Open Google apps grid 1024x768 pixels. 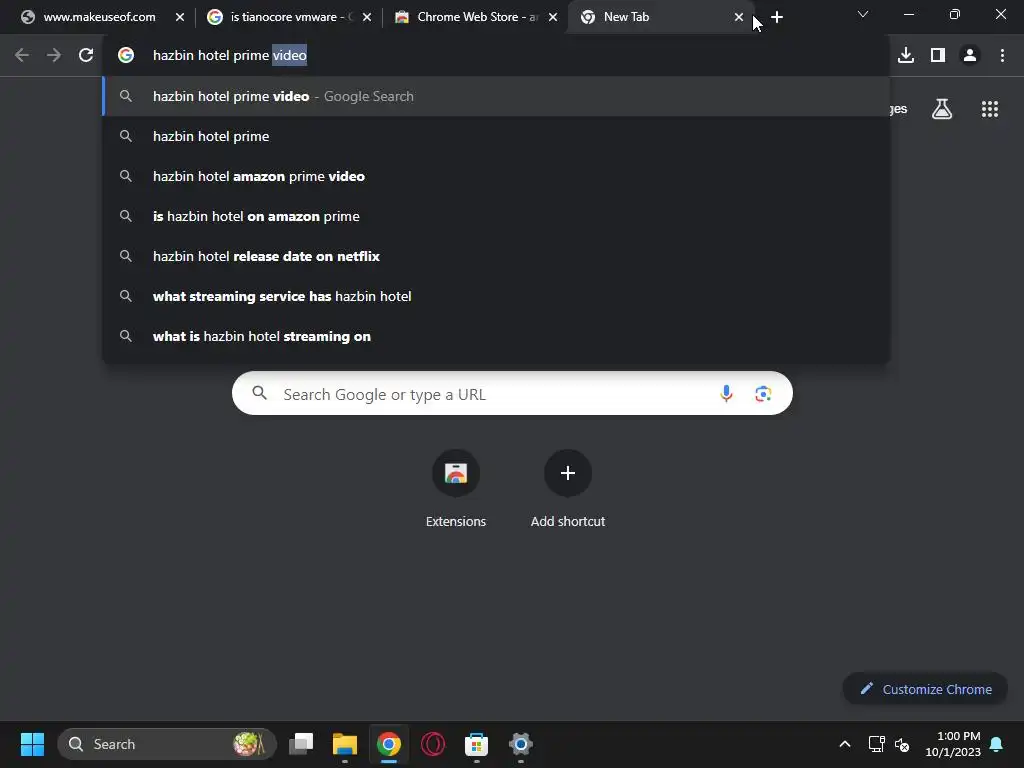click(x=990, y=109)
